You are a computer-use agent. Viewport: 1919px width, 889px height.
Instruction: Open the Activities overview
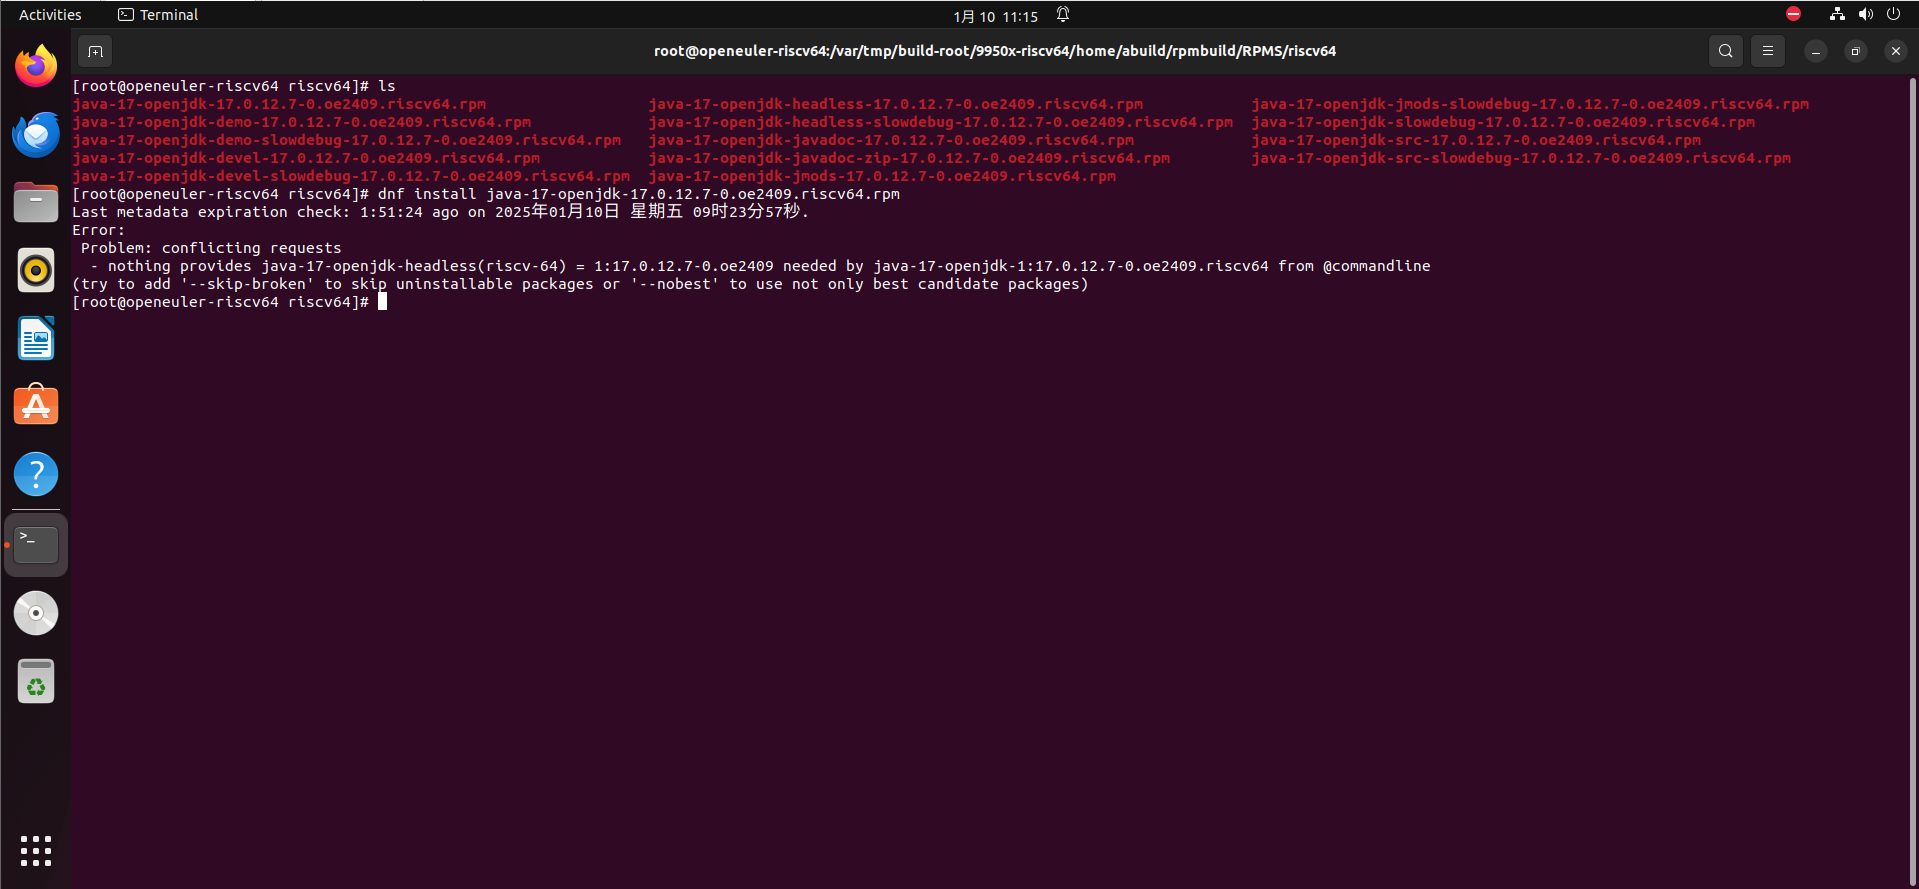[x=50, y=15]
